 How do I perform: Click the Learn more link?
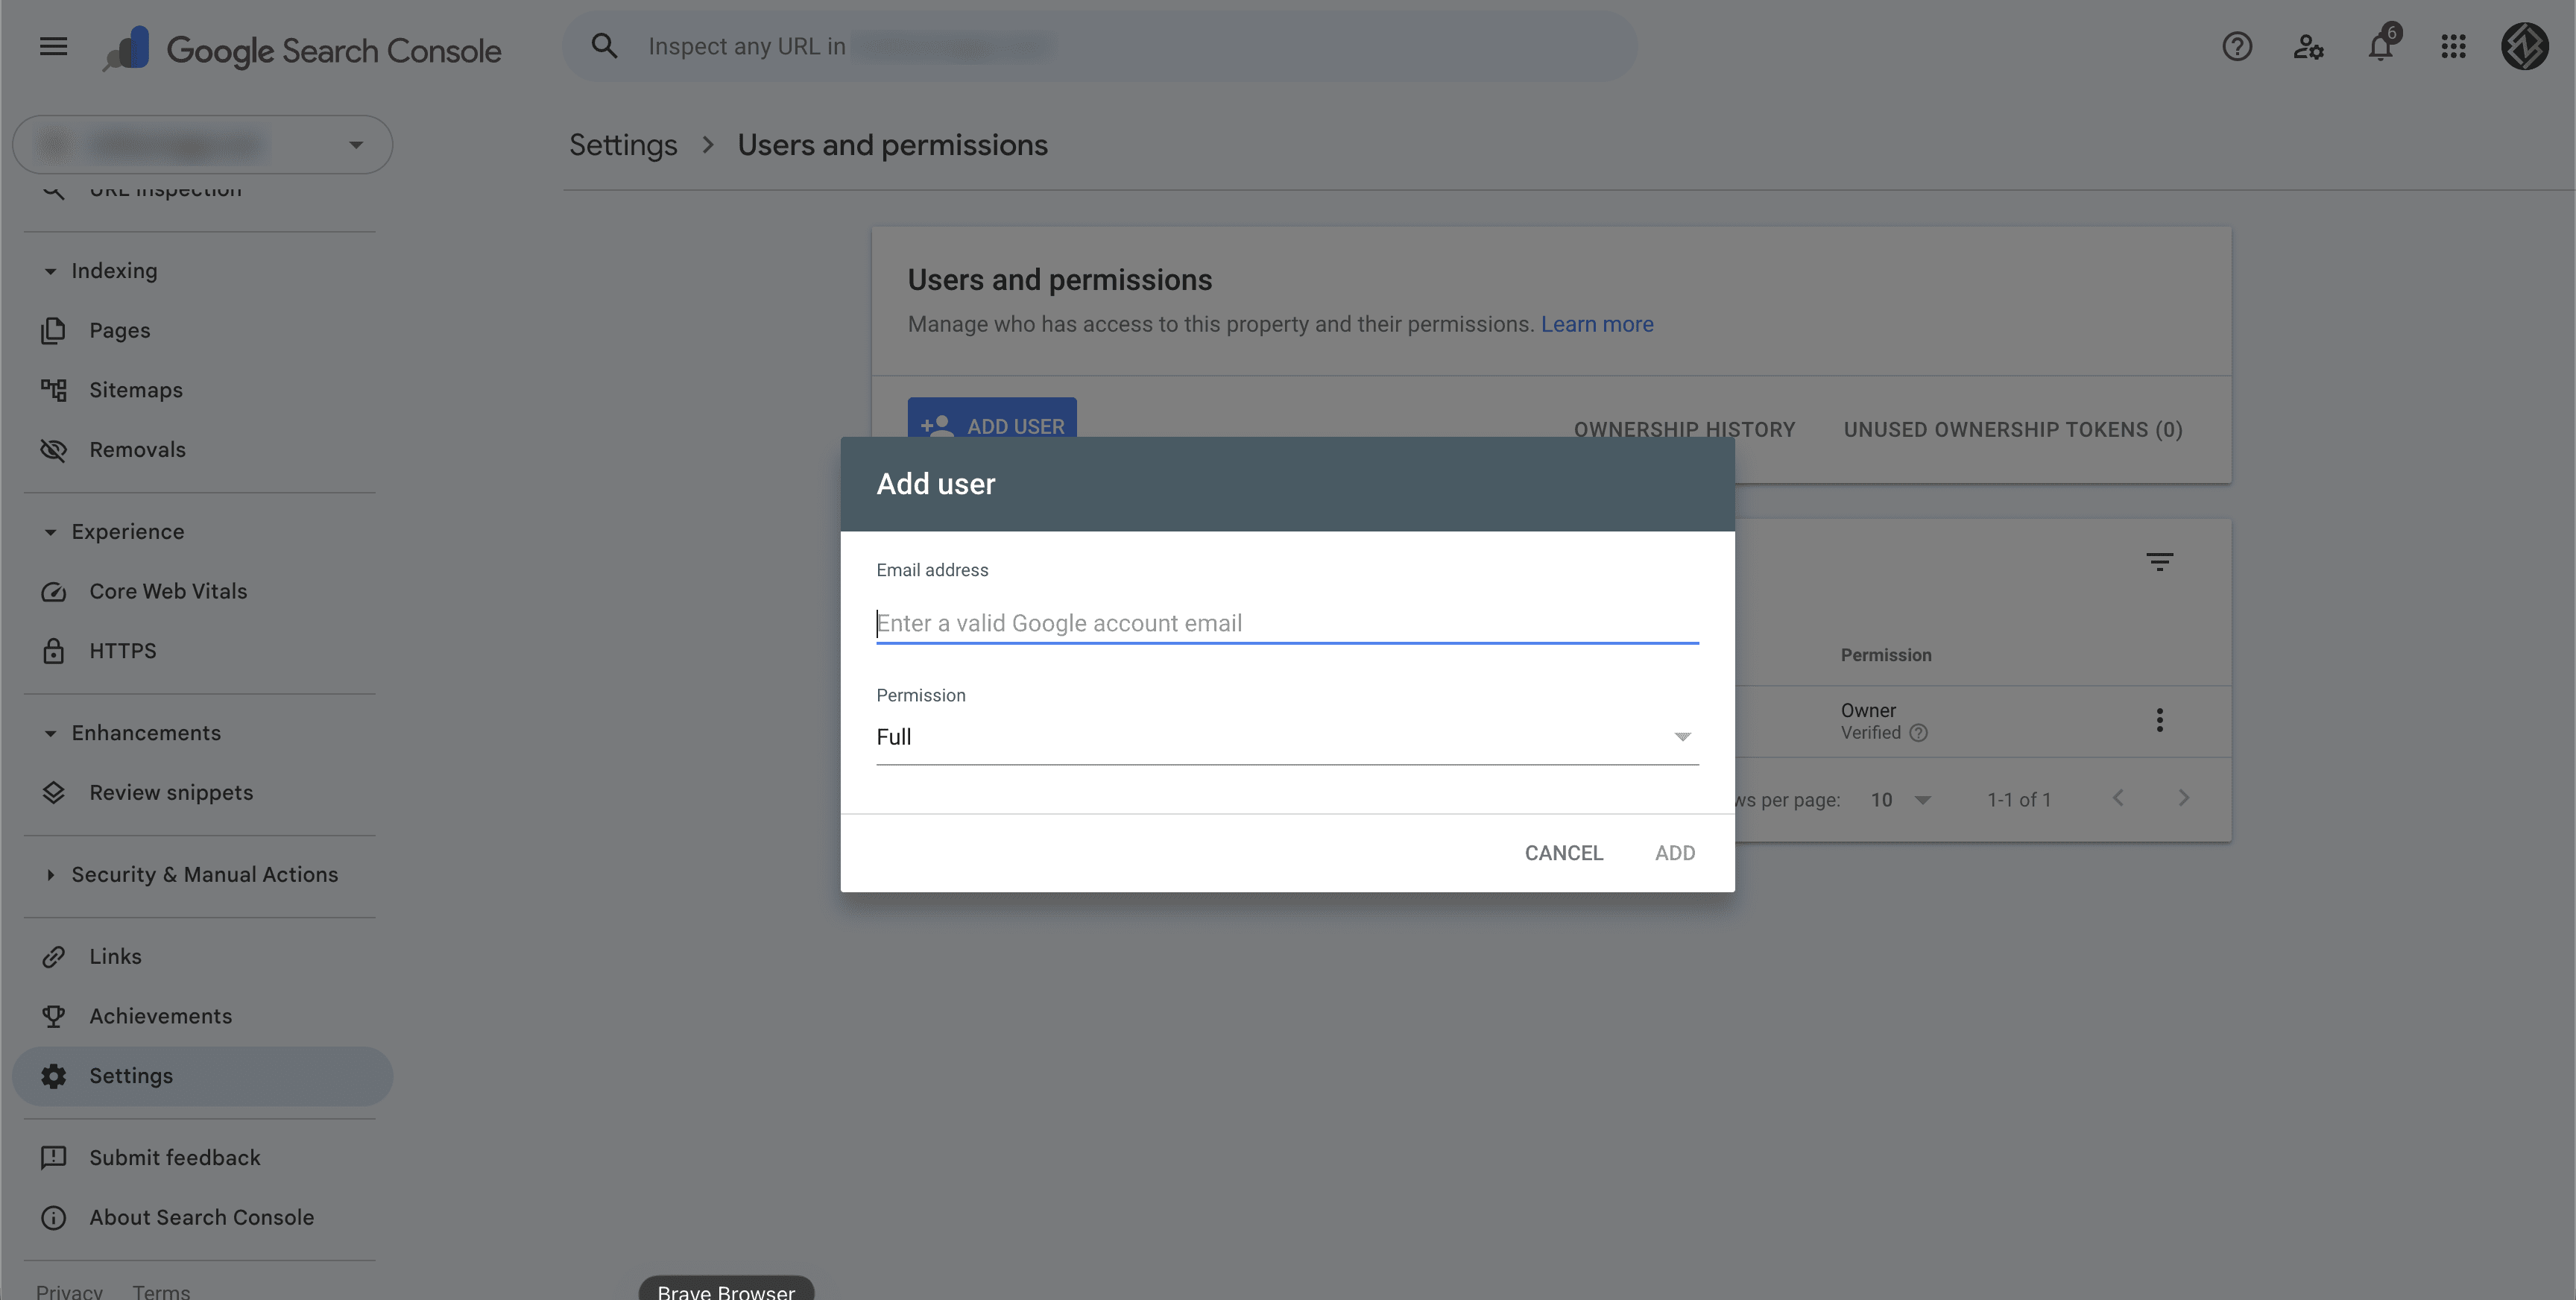coord(1597,324)
